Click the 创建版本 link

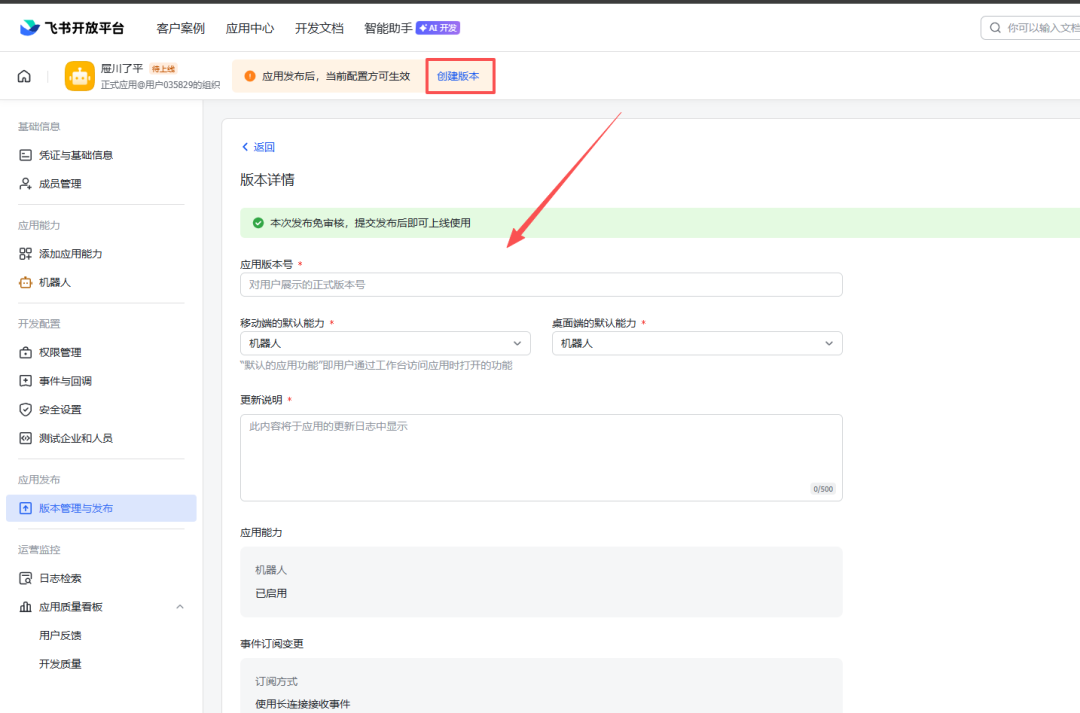click(458, 76)
